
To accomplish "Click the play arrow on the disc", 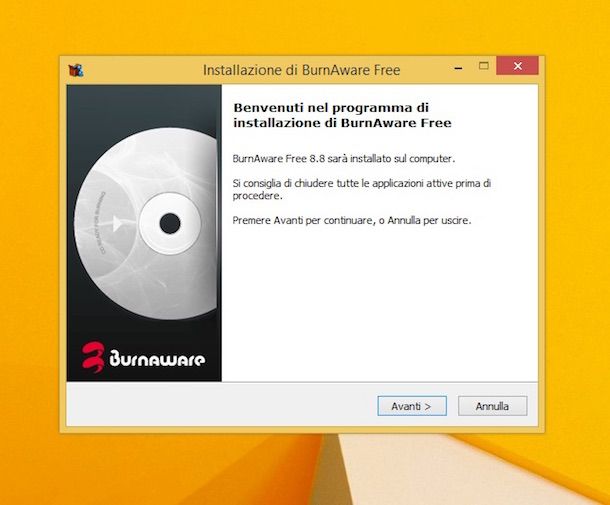I will pyautogui.click(x=117, y=224).
